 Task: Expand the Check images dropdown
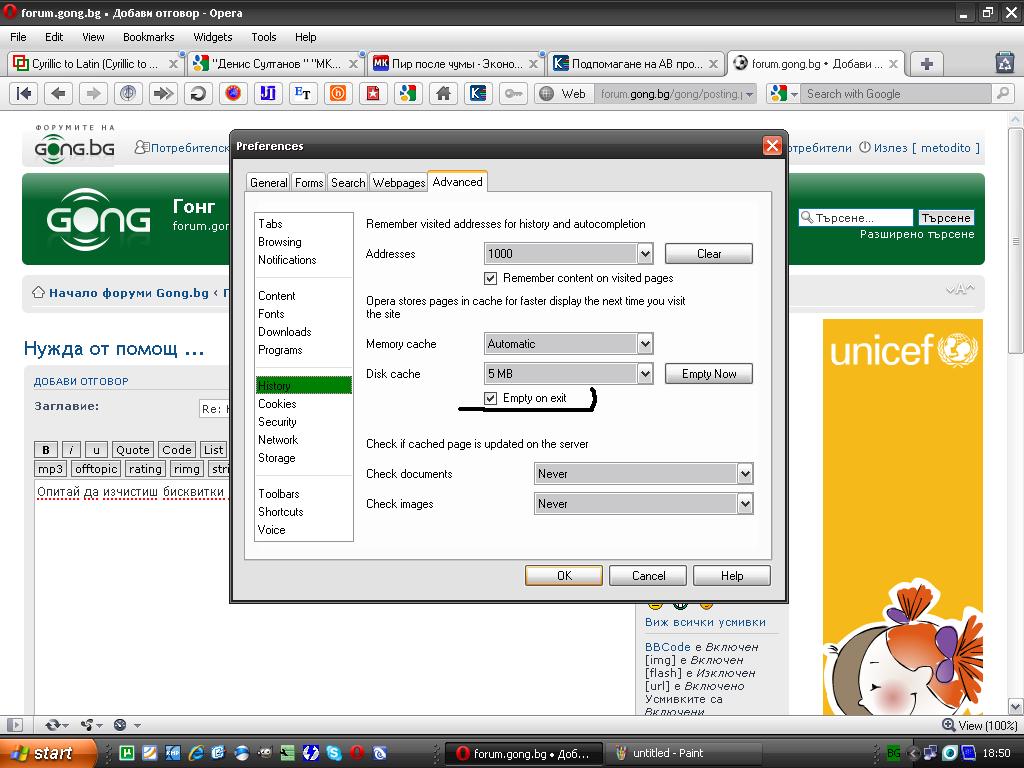click(x=744, y=504)
